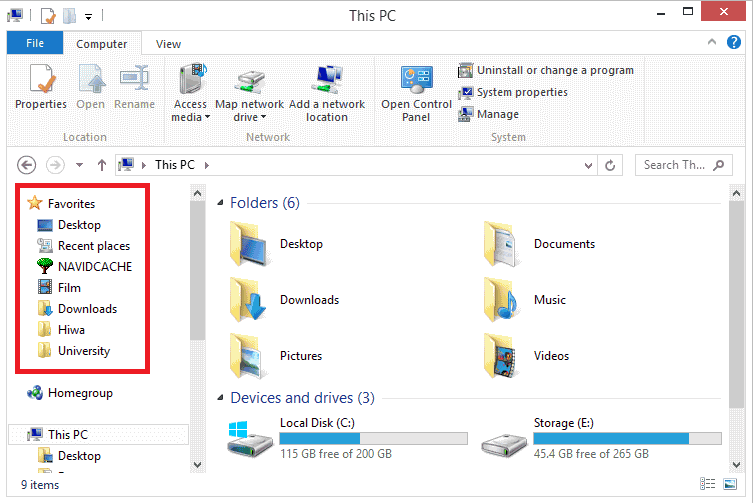Click the Up arrow navigation button
753x503 pixels.
pyautogui.click(x=102, y=165)
